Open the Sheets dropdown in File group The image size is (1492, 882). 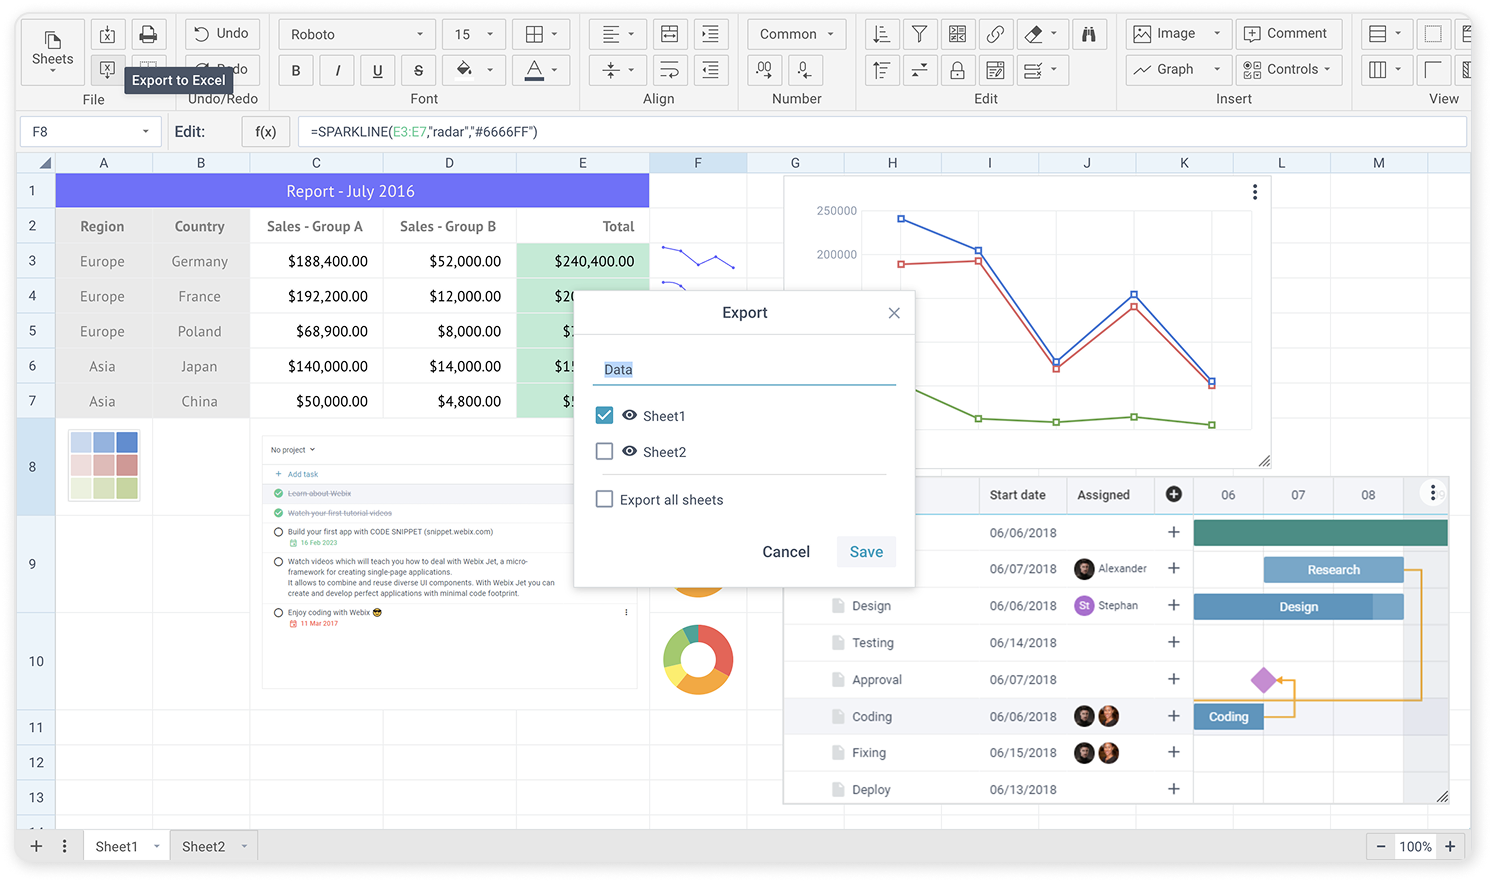[x=53, y=51]
